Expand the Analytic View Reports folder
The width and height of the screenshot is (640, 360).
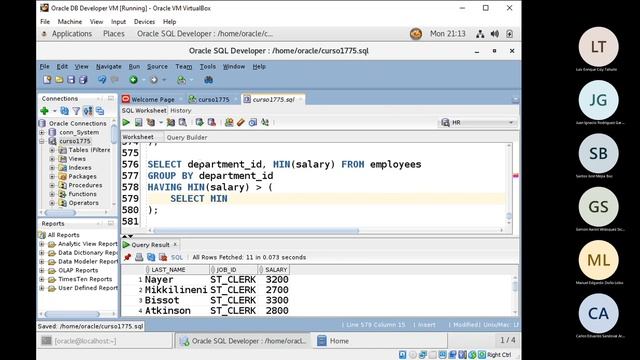(x=42, y=244)
